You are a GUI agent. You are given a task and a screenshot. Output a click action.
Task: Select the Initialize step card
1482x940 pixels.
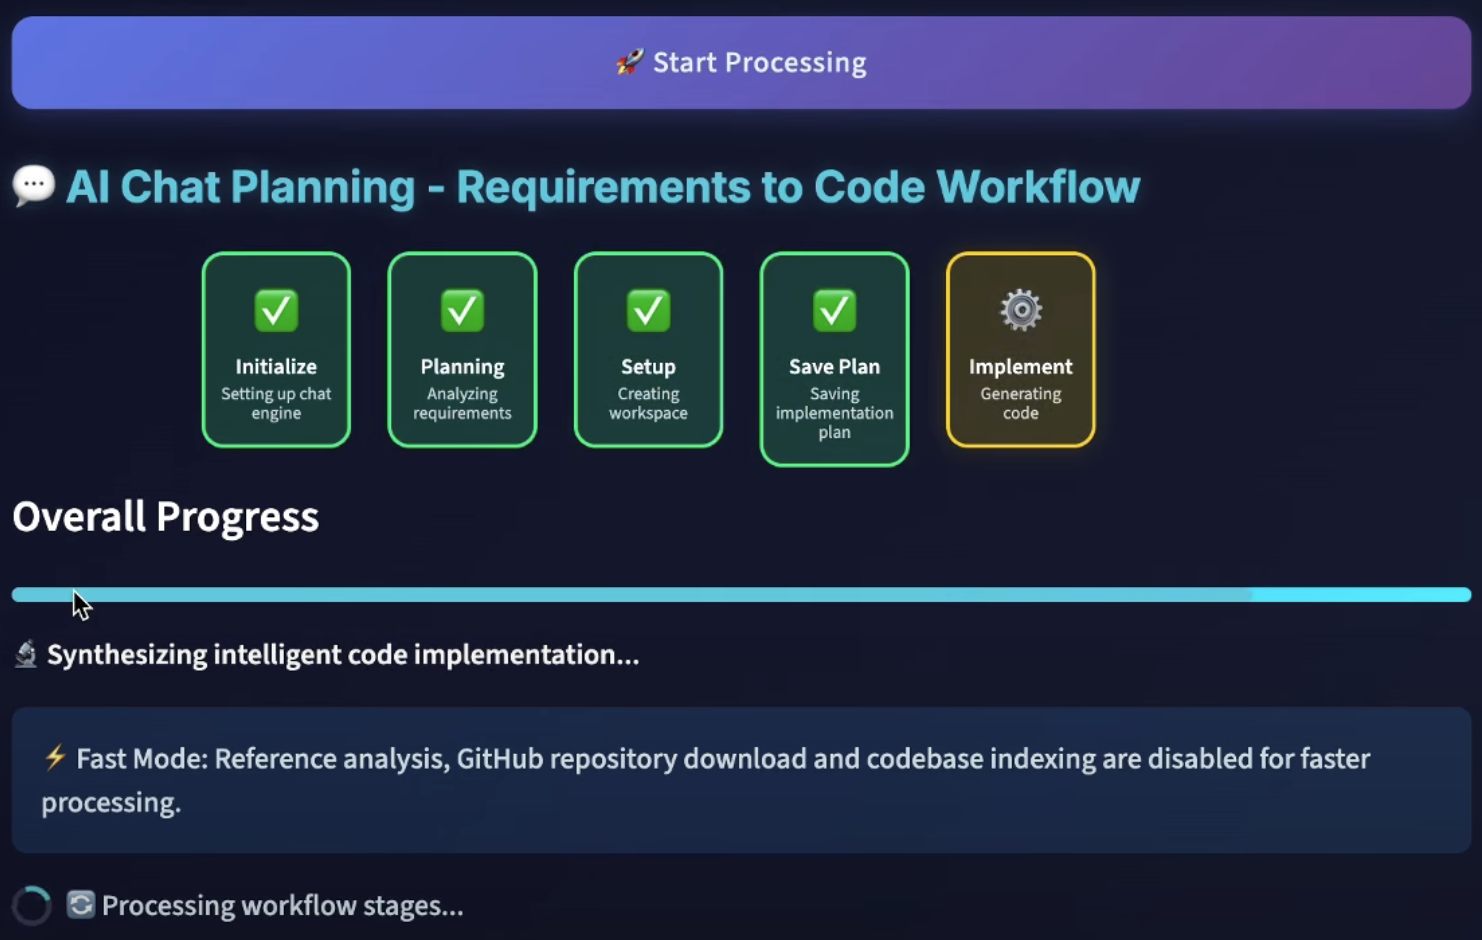click(276, 350)
